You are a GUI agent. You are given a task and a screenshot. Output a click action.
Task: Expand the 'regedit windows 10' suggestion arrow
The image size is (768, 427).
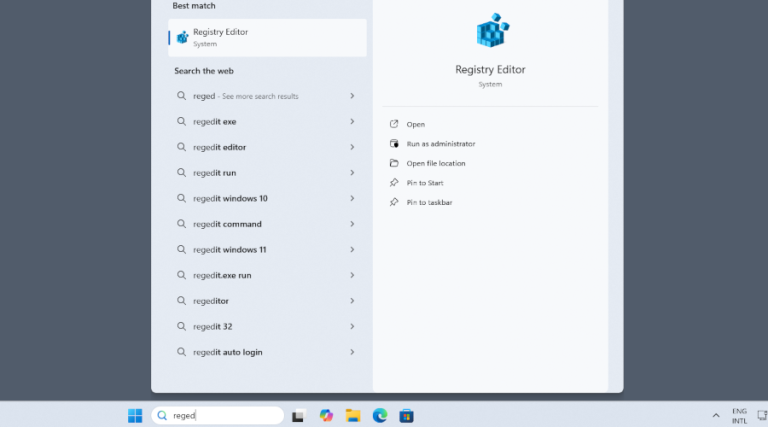pos(353,199)
